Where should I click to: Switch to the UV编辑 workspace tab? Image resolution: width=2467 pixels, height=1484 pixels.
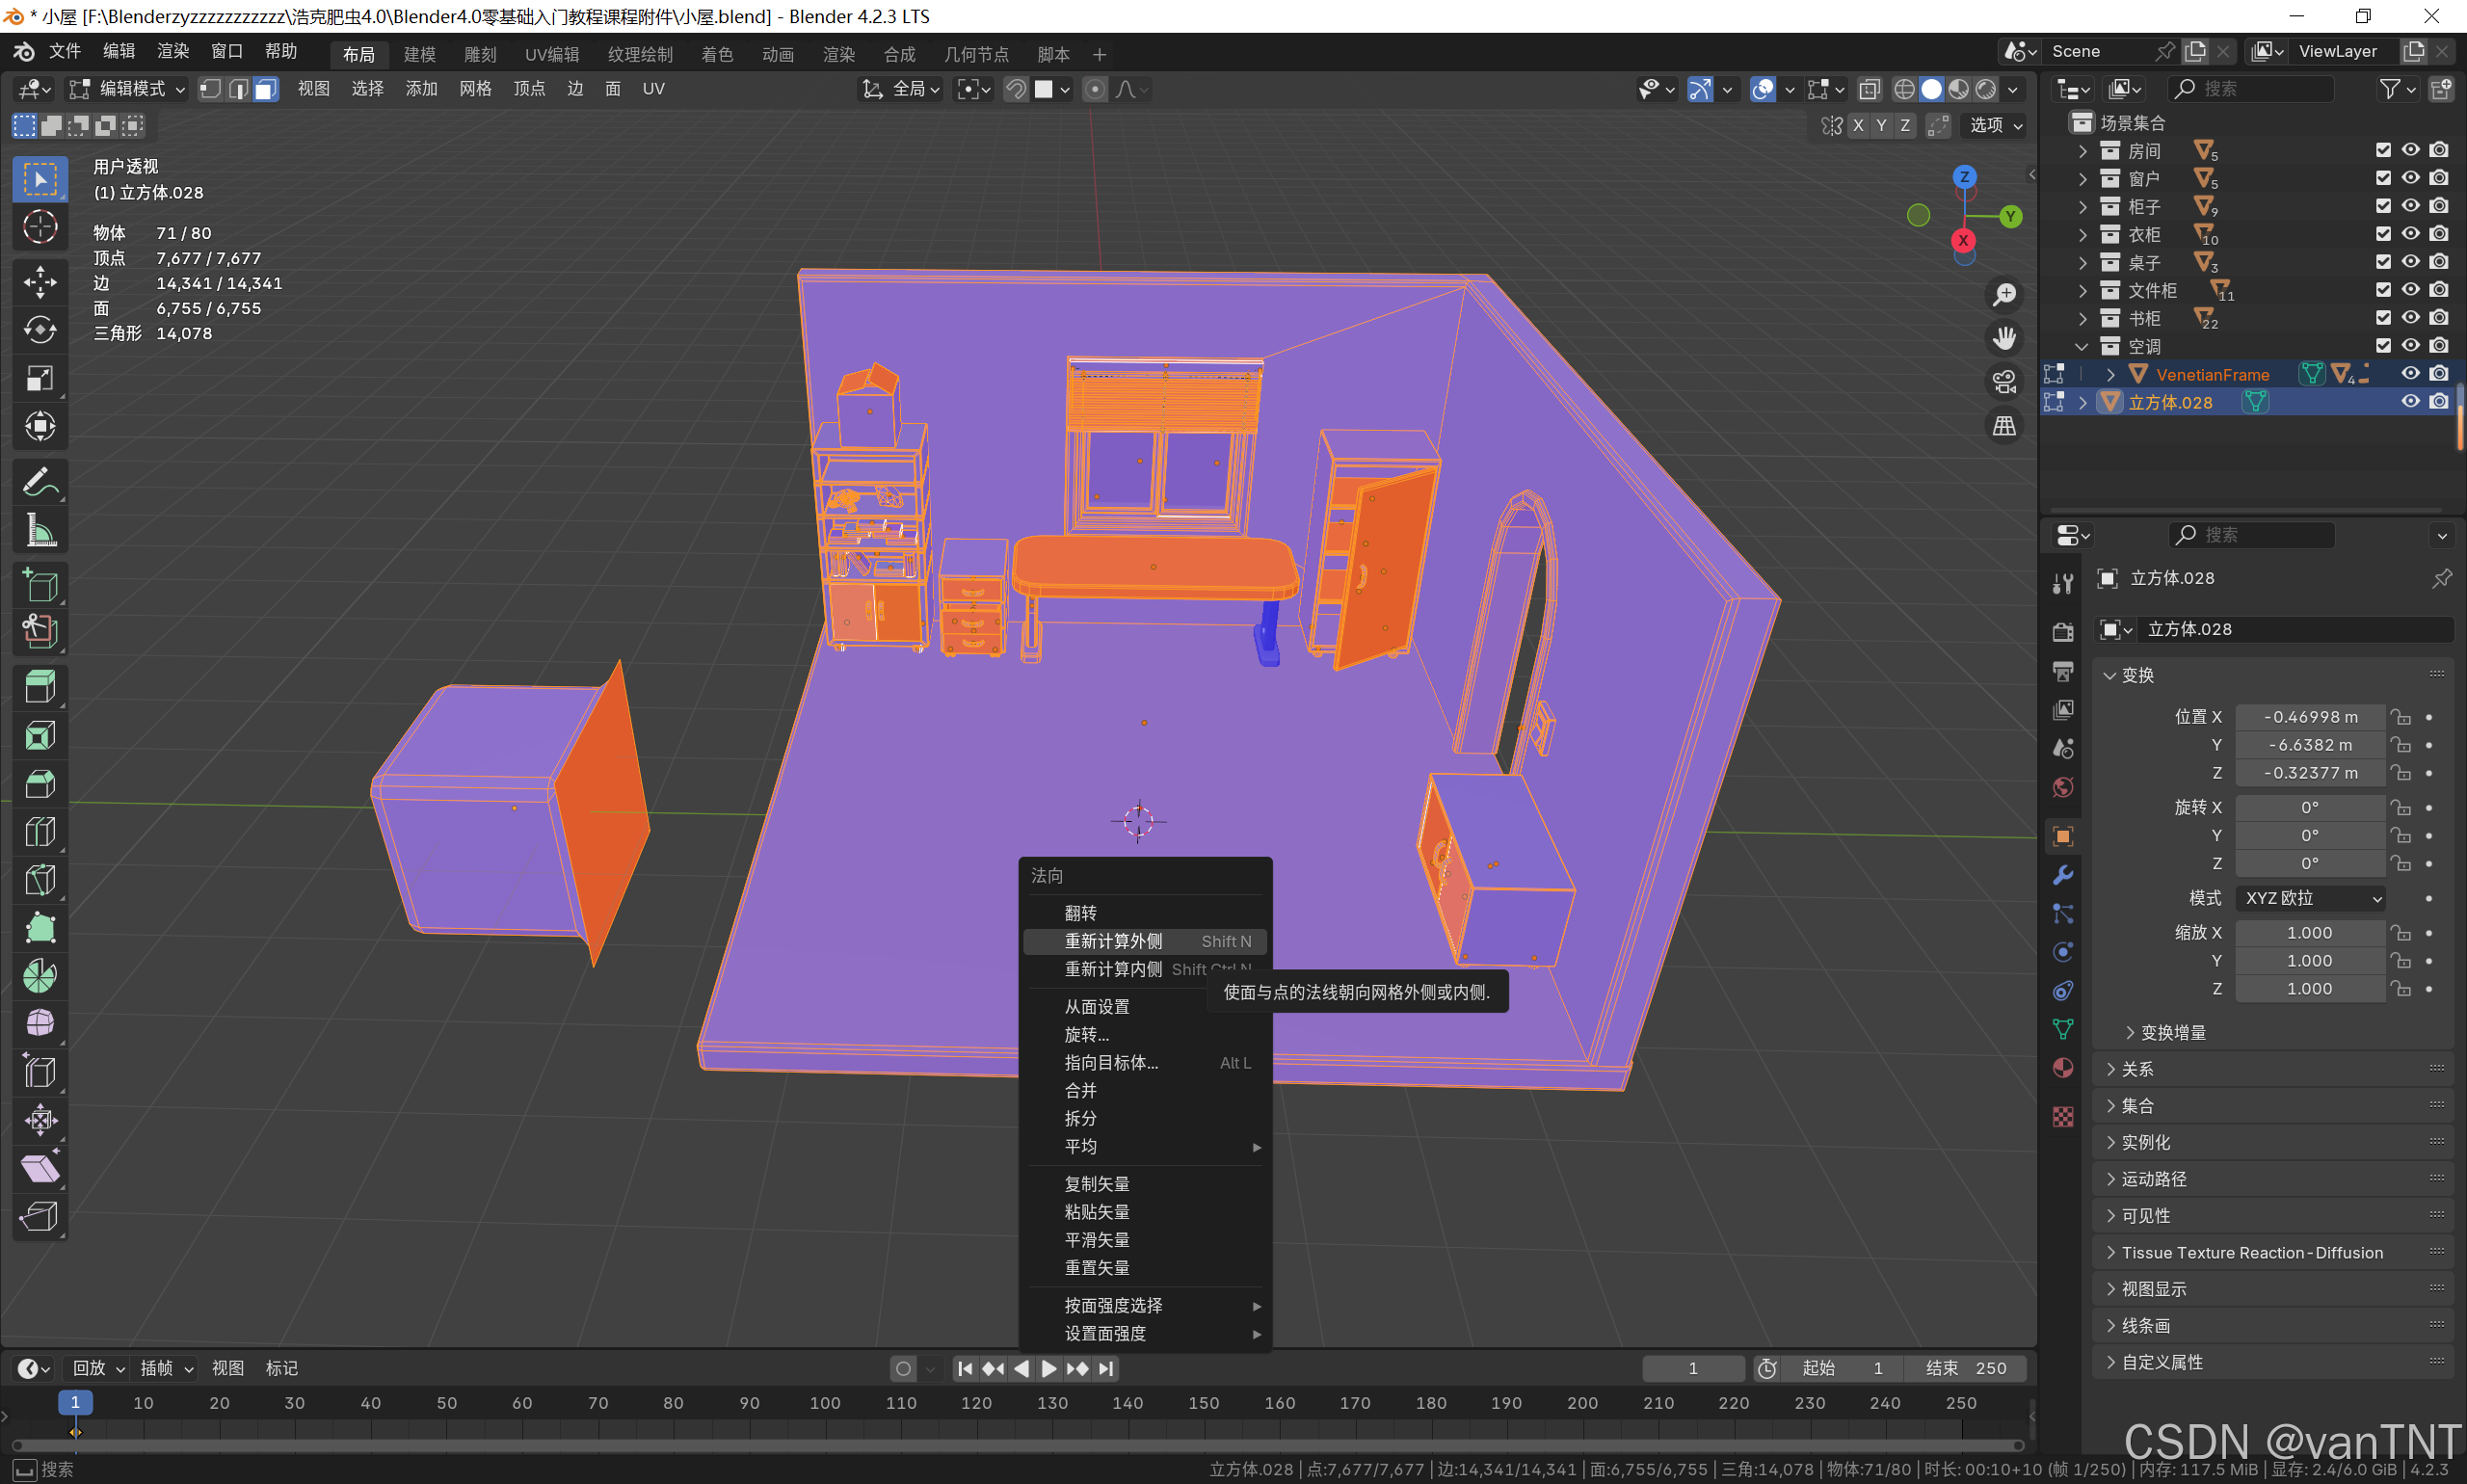pyautogui.click(x=551, y=54)
